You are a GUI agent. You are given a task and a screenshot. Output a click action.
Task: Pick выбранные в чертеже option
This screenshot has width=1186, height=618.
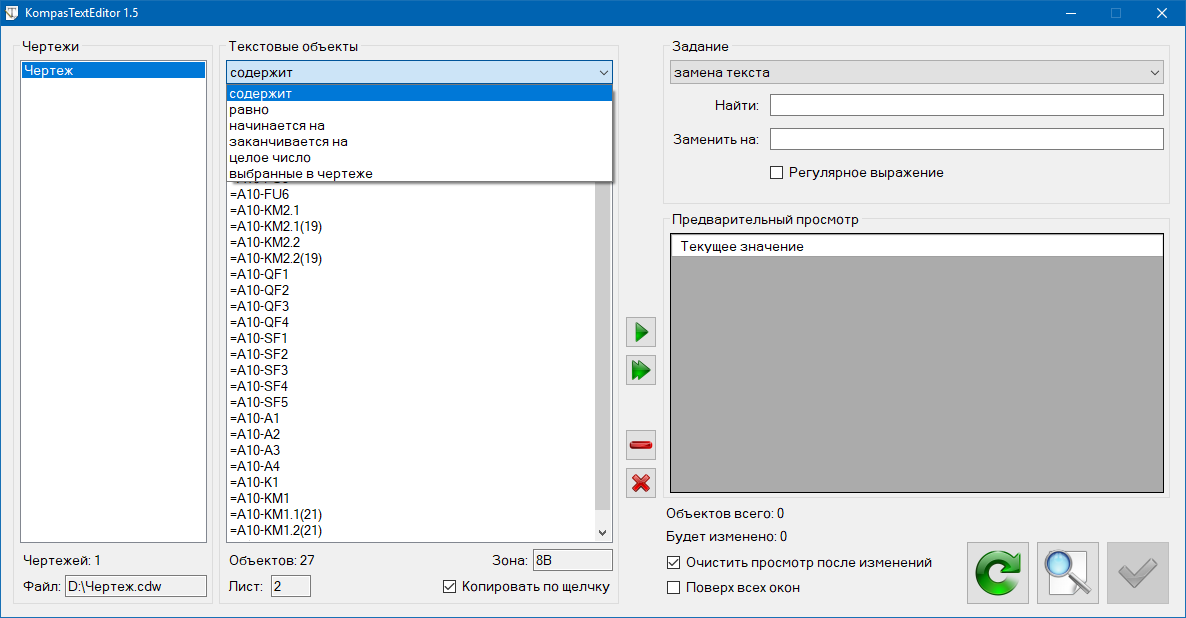coord(300,174)
